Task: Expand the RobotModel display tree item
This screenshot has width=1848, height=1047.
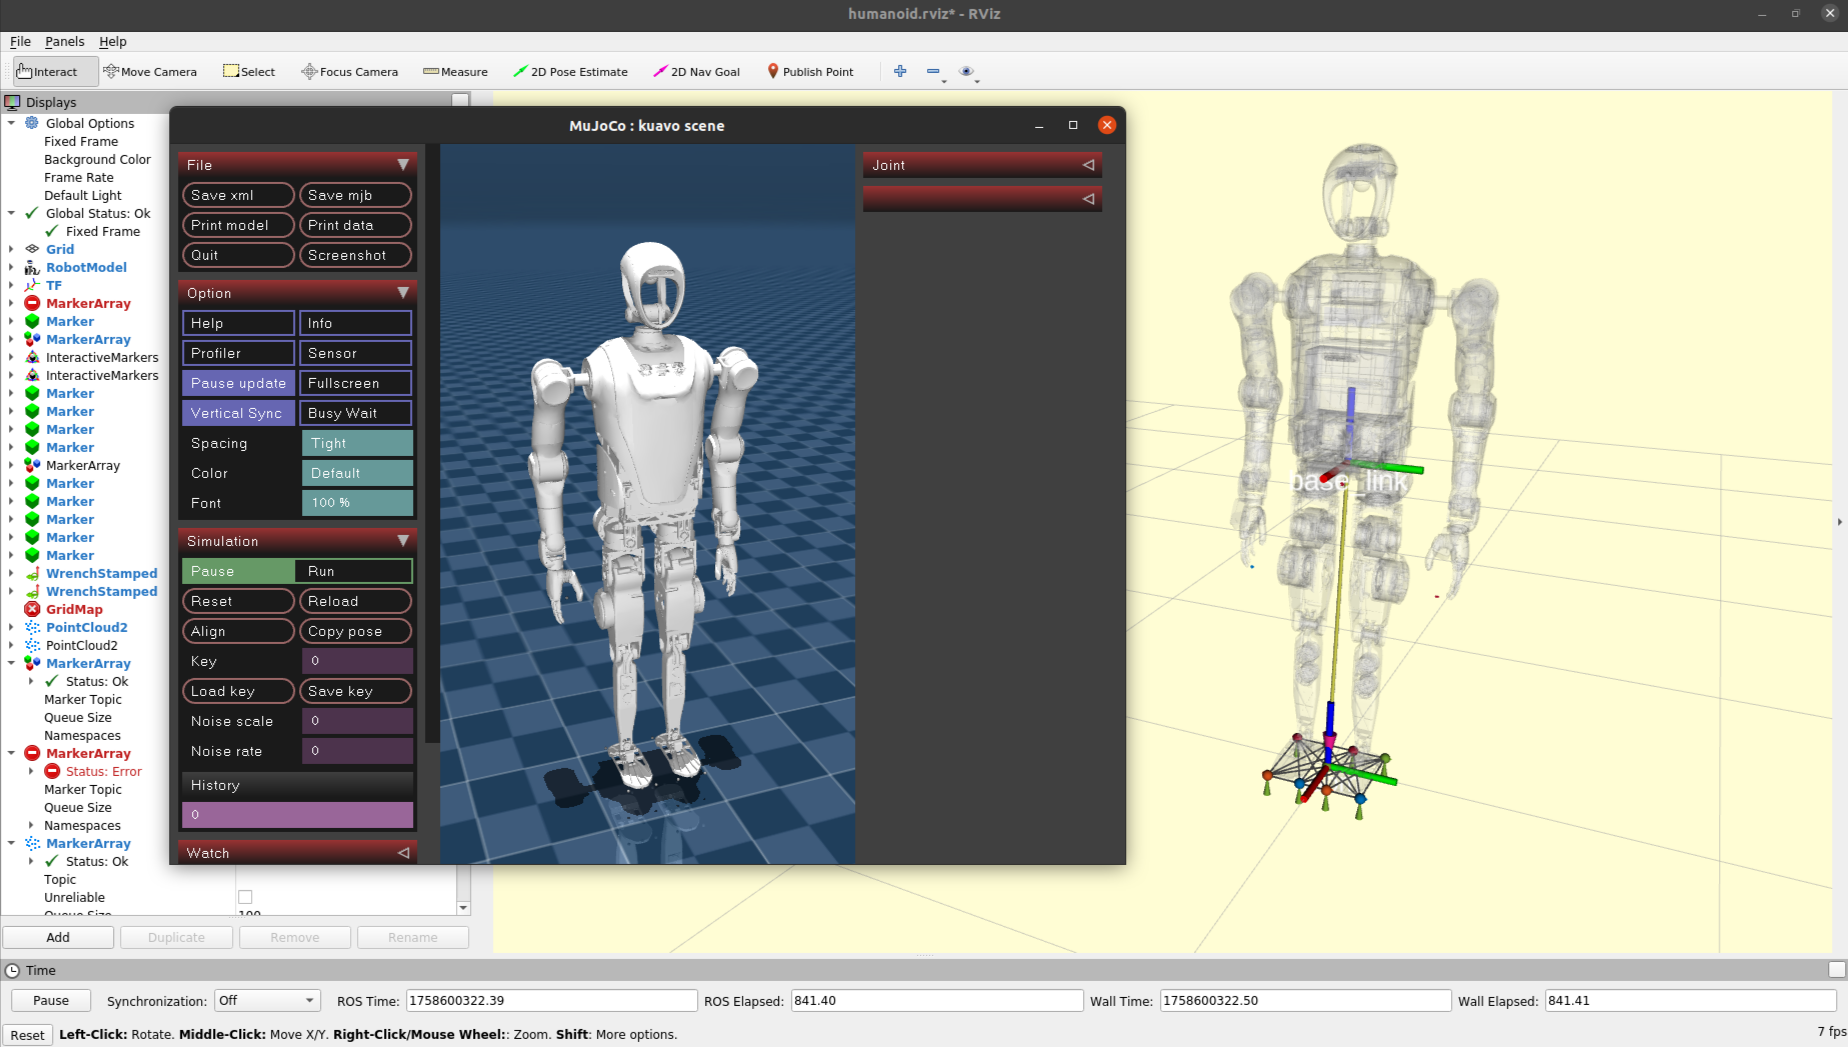Action: (x=11, y=268)
